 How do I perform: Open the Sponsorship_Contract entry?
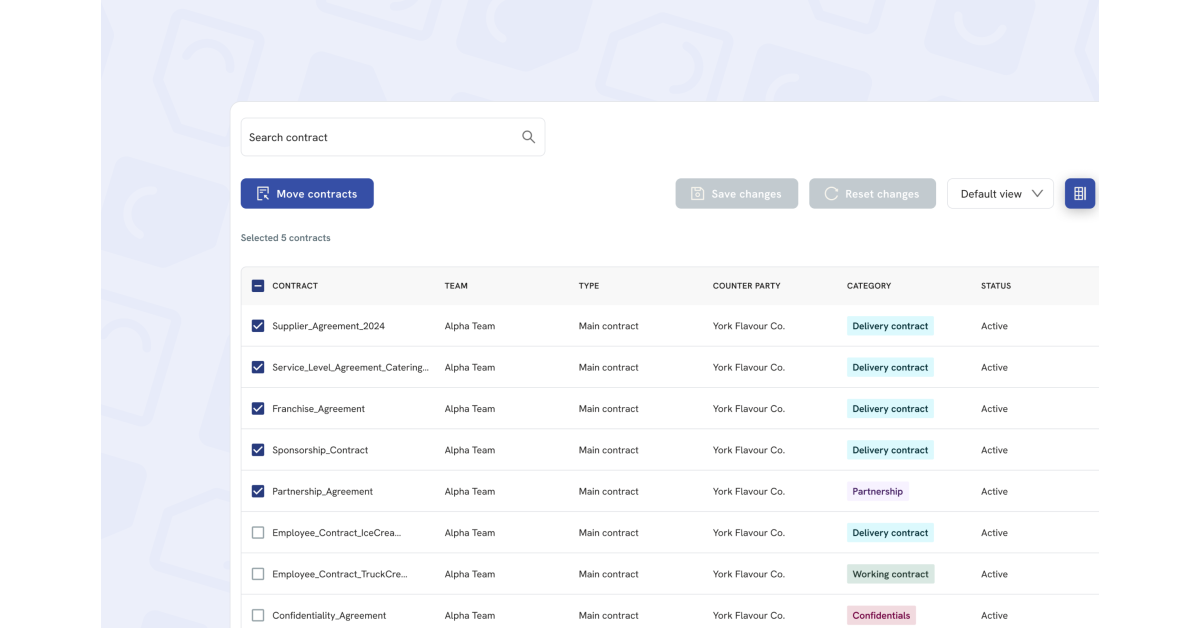(320, 450)
